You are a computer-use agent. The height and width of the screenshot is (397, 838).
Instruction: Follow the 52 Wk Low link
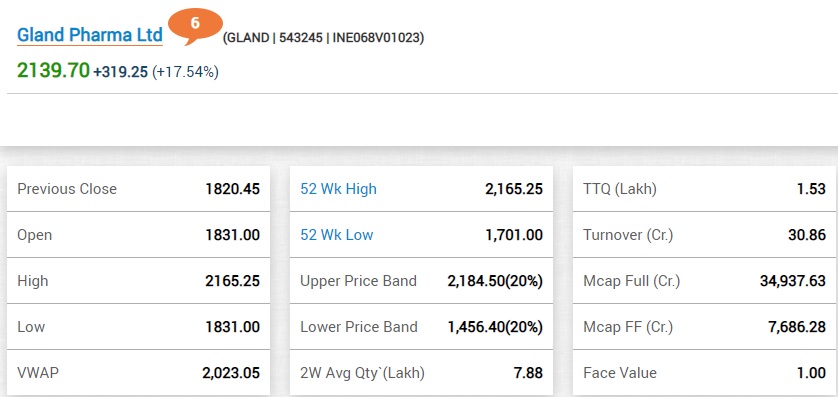337,235
